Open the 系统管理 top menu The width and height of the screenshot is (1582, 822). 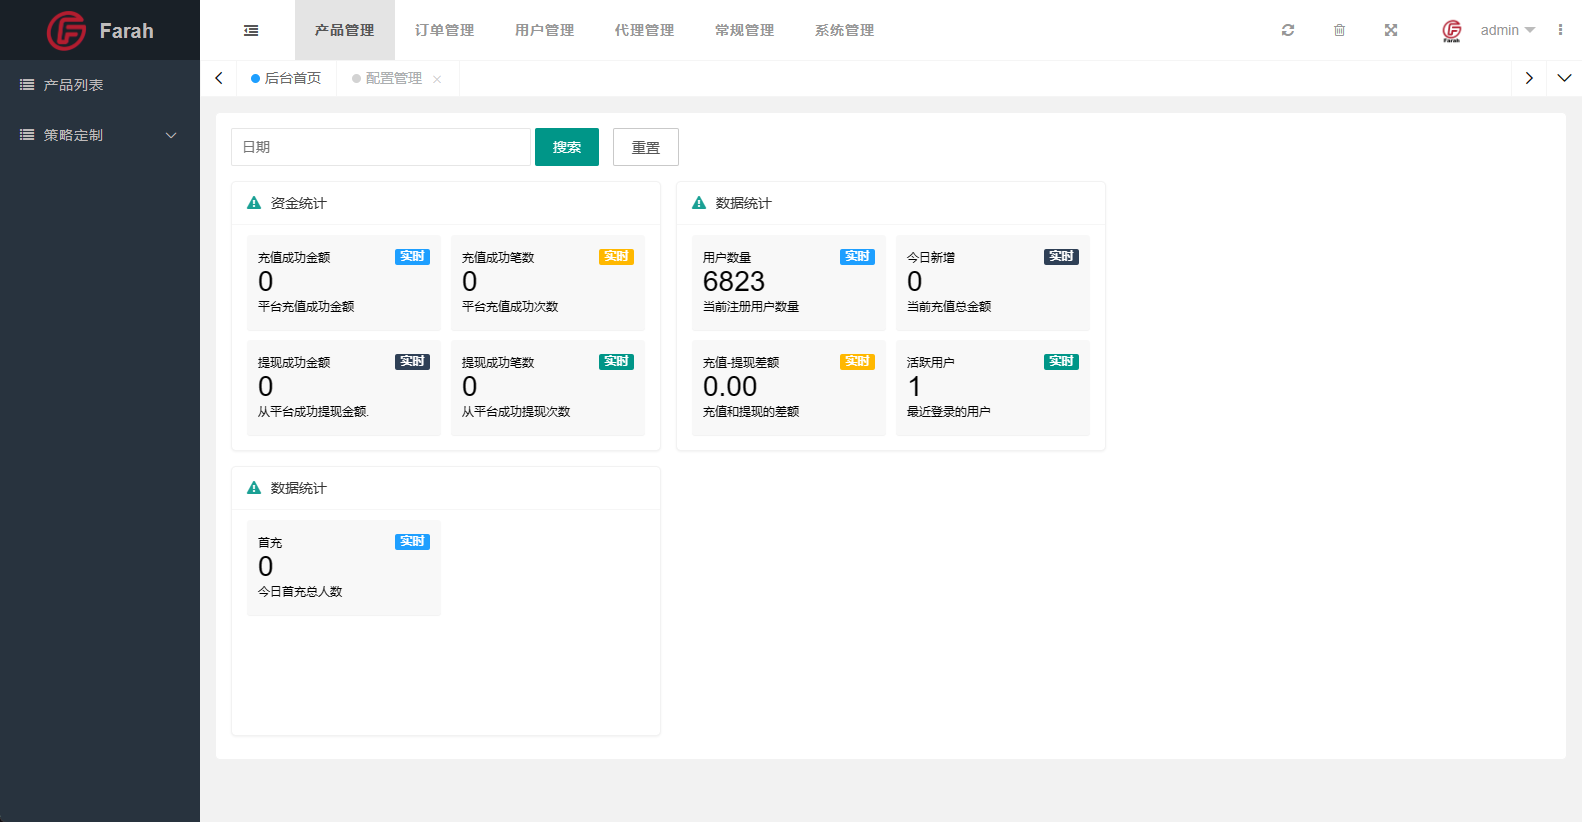click(x=844, y=30)
